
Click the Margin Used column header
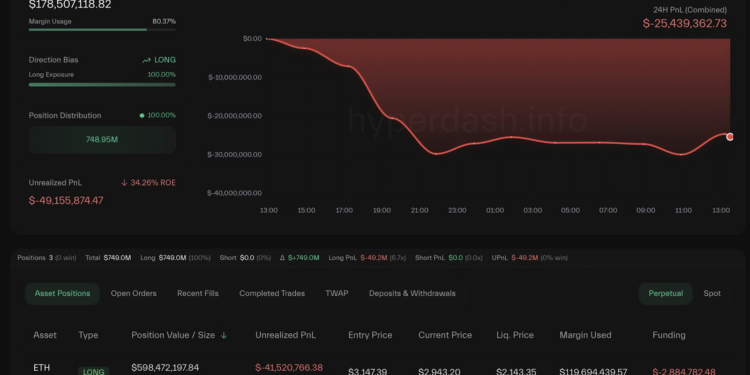pos(585,335)
